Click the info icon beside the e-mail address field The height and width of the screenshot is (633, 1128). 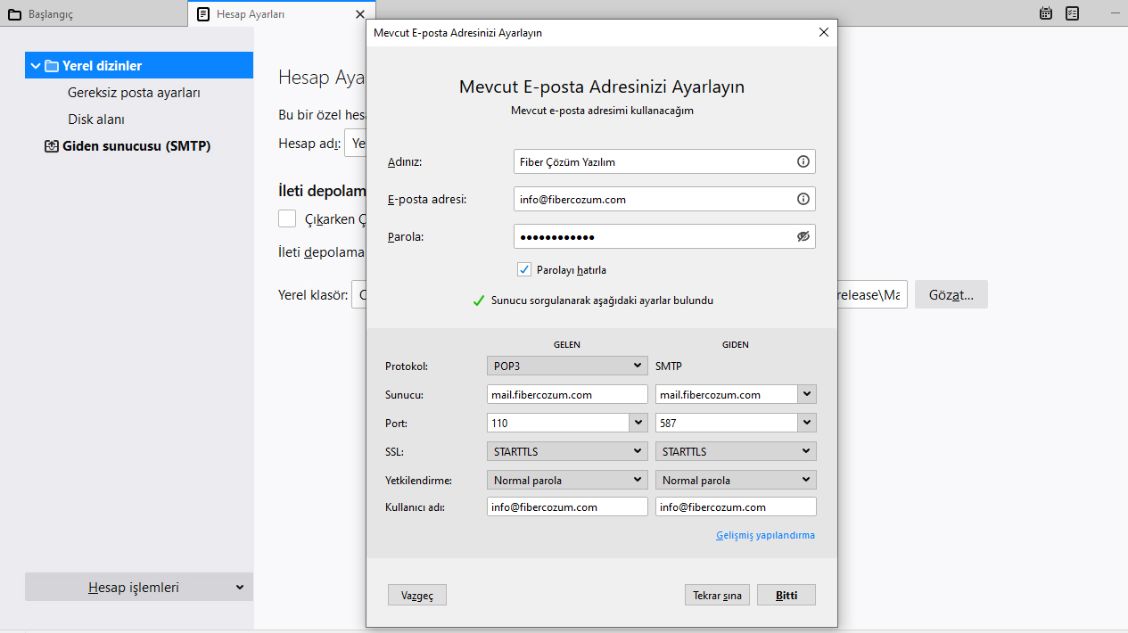(x=802, y=199)
